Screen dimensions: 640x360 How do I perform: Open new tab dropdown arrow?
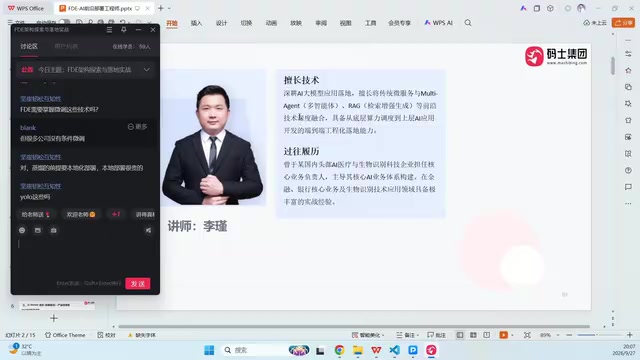[x=169, y=8]
